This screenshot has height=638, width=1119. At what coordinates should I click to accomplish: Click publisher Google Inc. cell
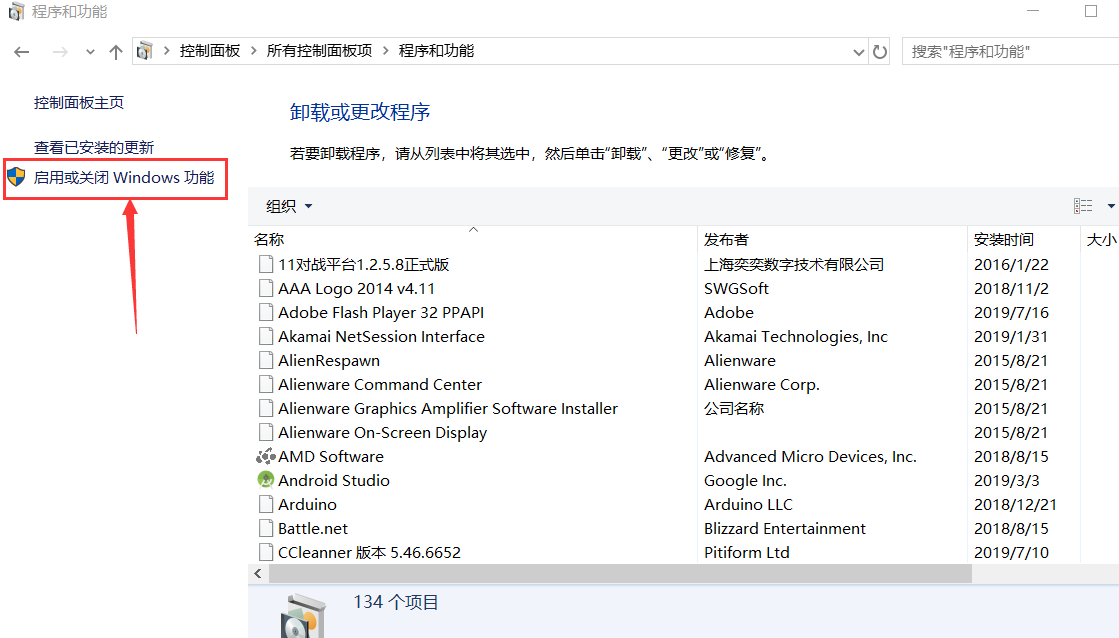coord(745,481)
